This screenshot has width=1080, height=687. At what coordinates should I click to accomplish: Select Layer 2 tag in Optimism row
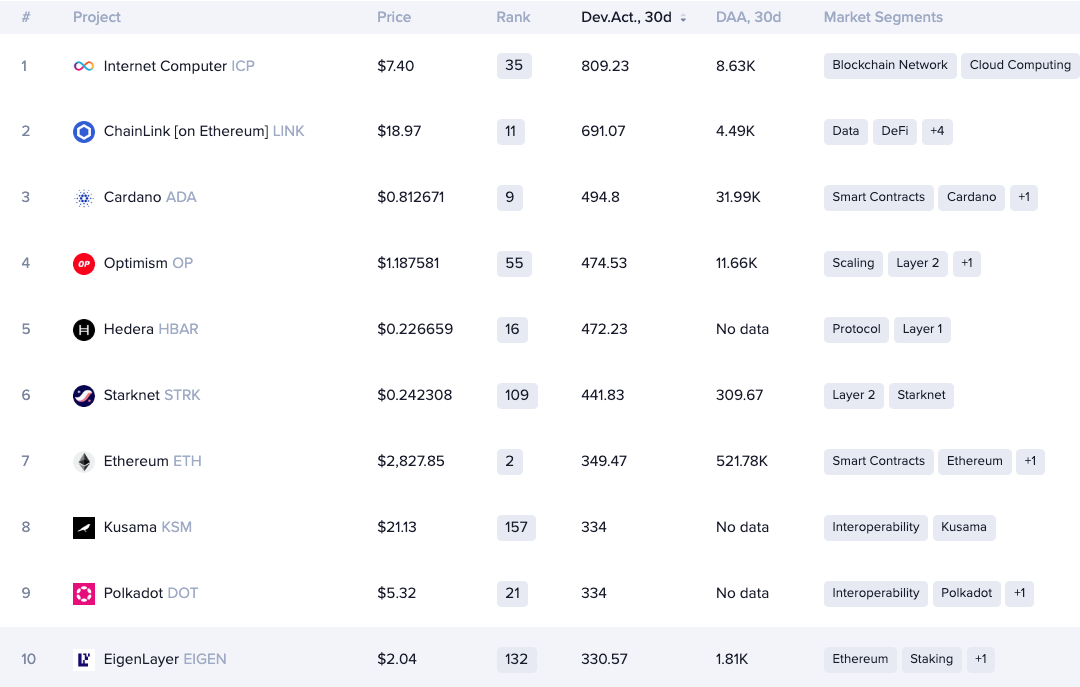pyautogui.click(x=917, y=263)
